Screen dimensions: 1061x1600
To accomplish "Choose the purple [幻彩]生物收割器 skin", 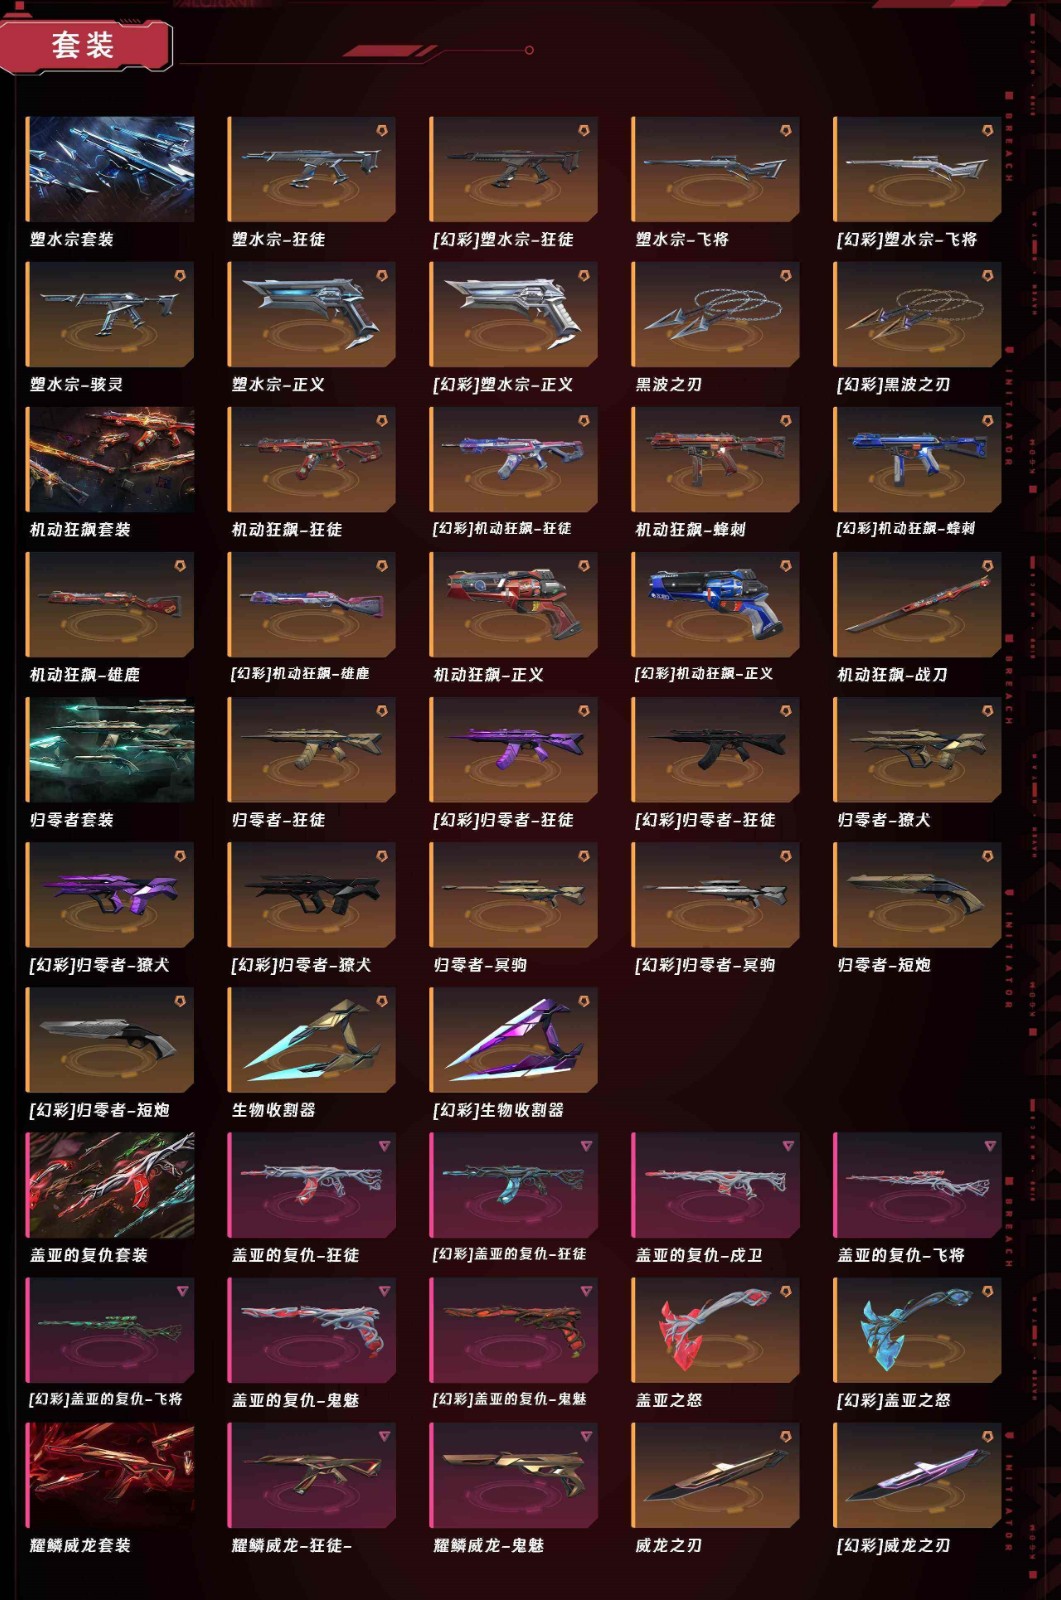I will [x=514, y=1039].
